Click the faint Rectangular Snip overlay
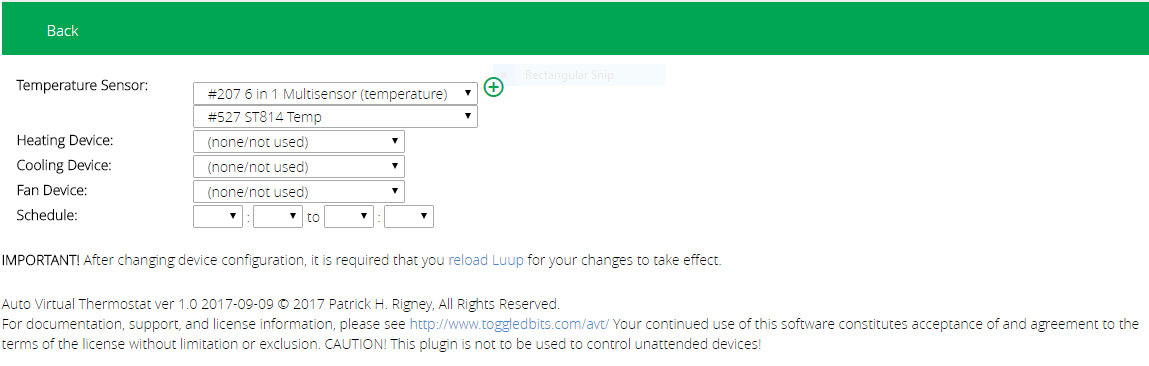This screenshot has width=1149, height=366. click(x=579, y=75)
